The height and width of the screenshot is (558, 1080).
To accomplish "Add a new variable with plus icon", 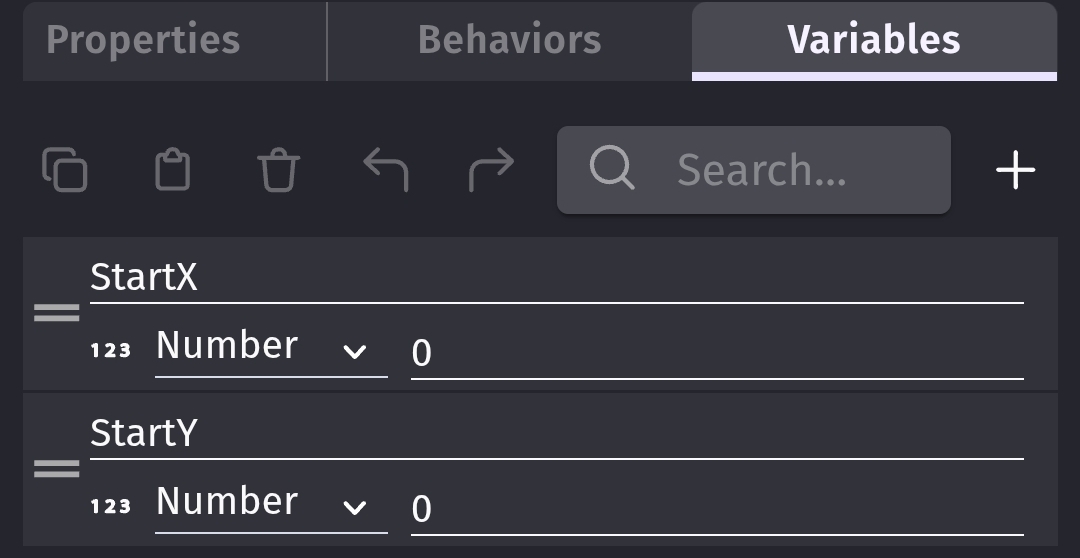I will point(1015,170).
